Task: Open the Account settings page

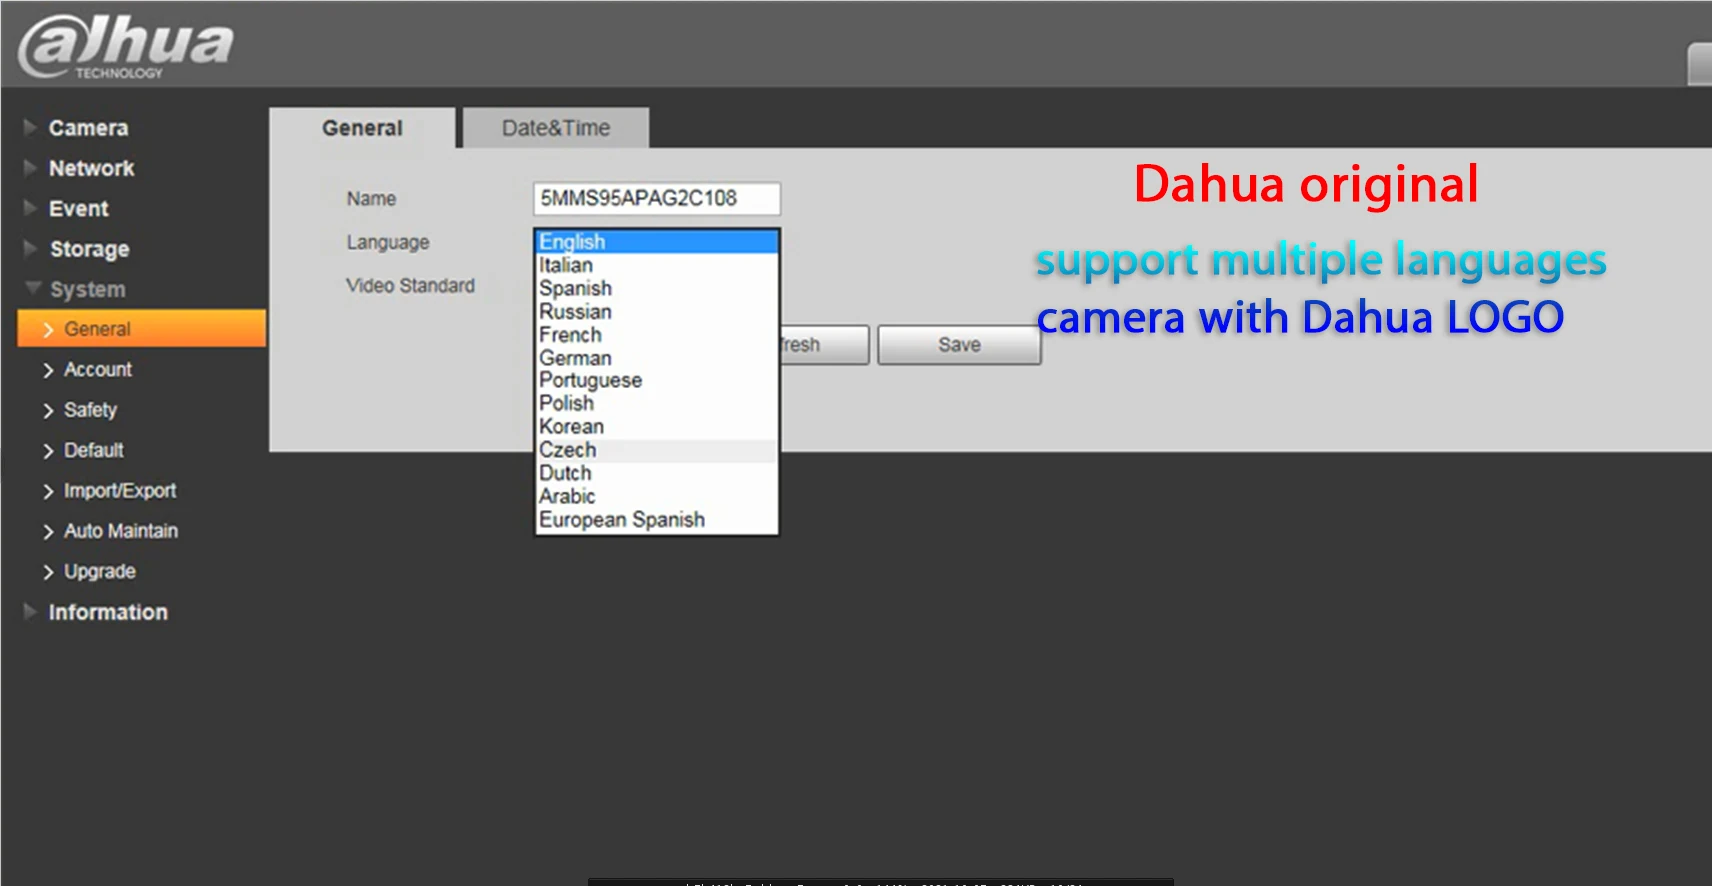Action: click(x=98, y=369)
